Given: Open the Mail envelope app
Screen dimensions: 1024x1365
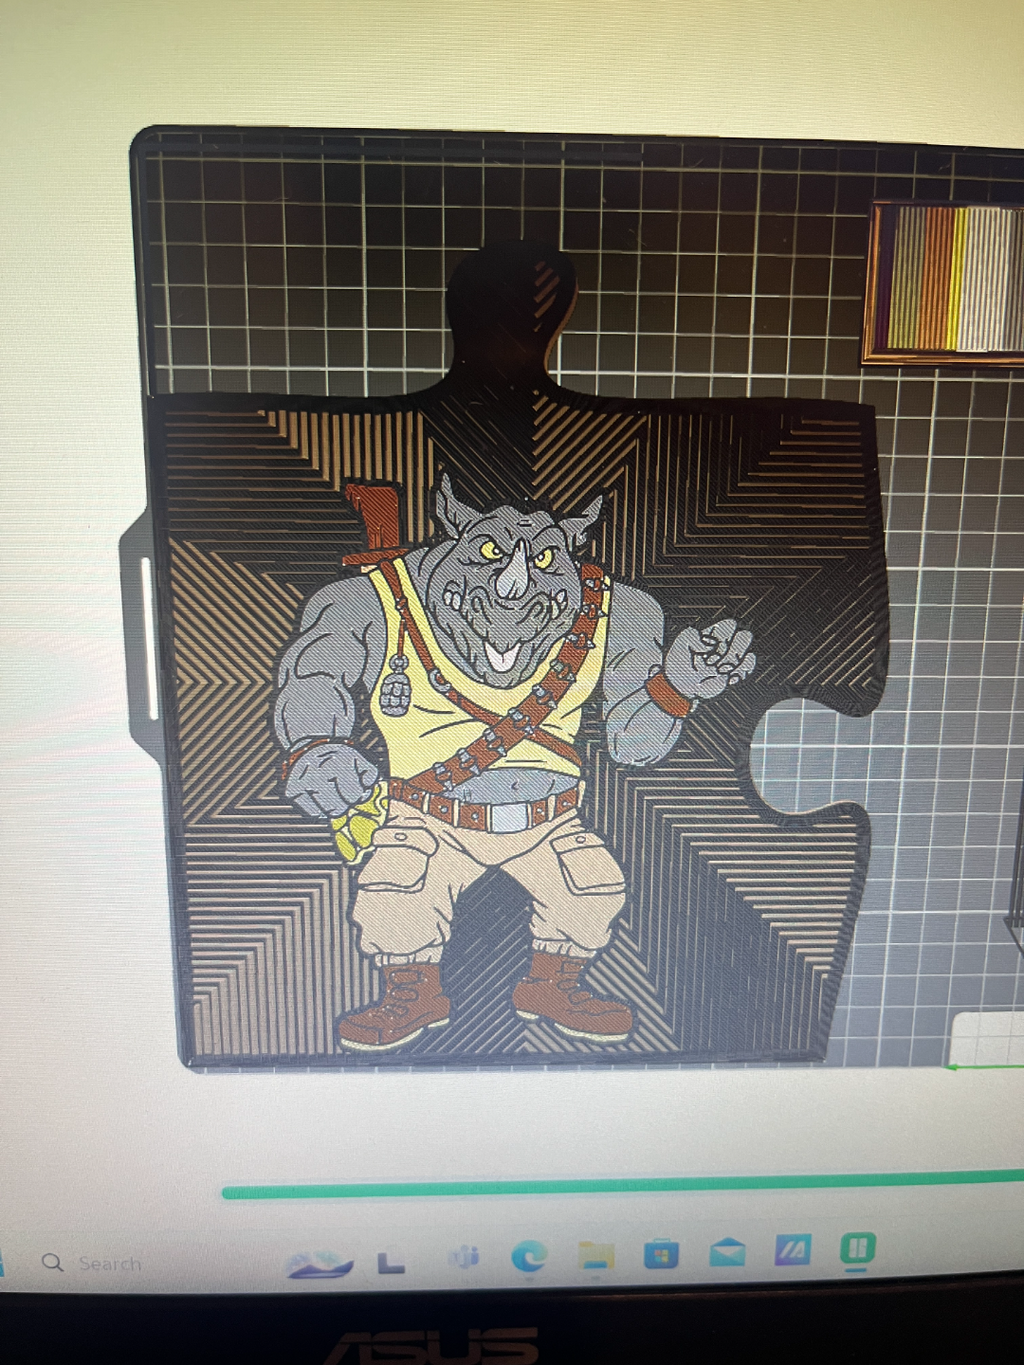Looking at the screenshot, I should (x=727, y=1252).
